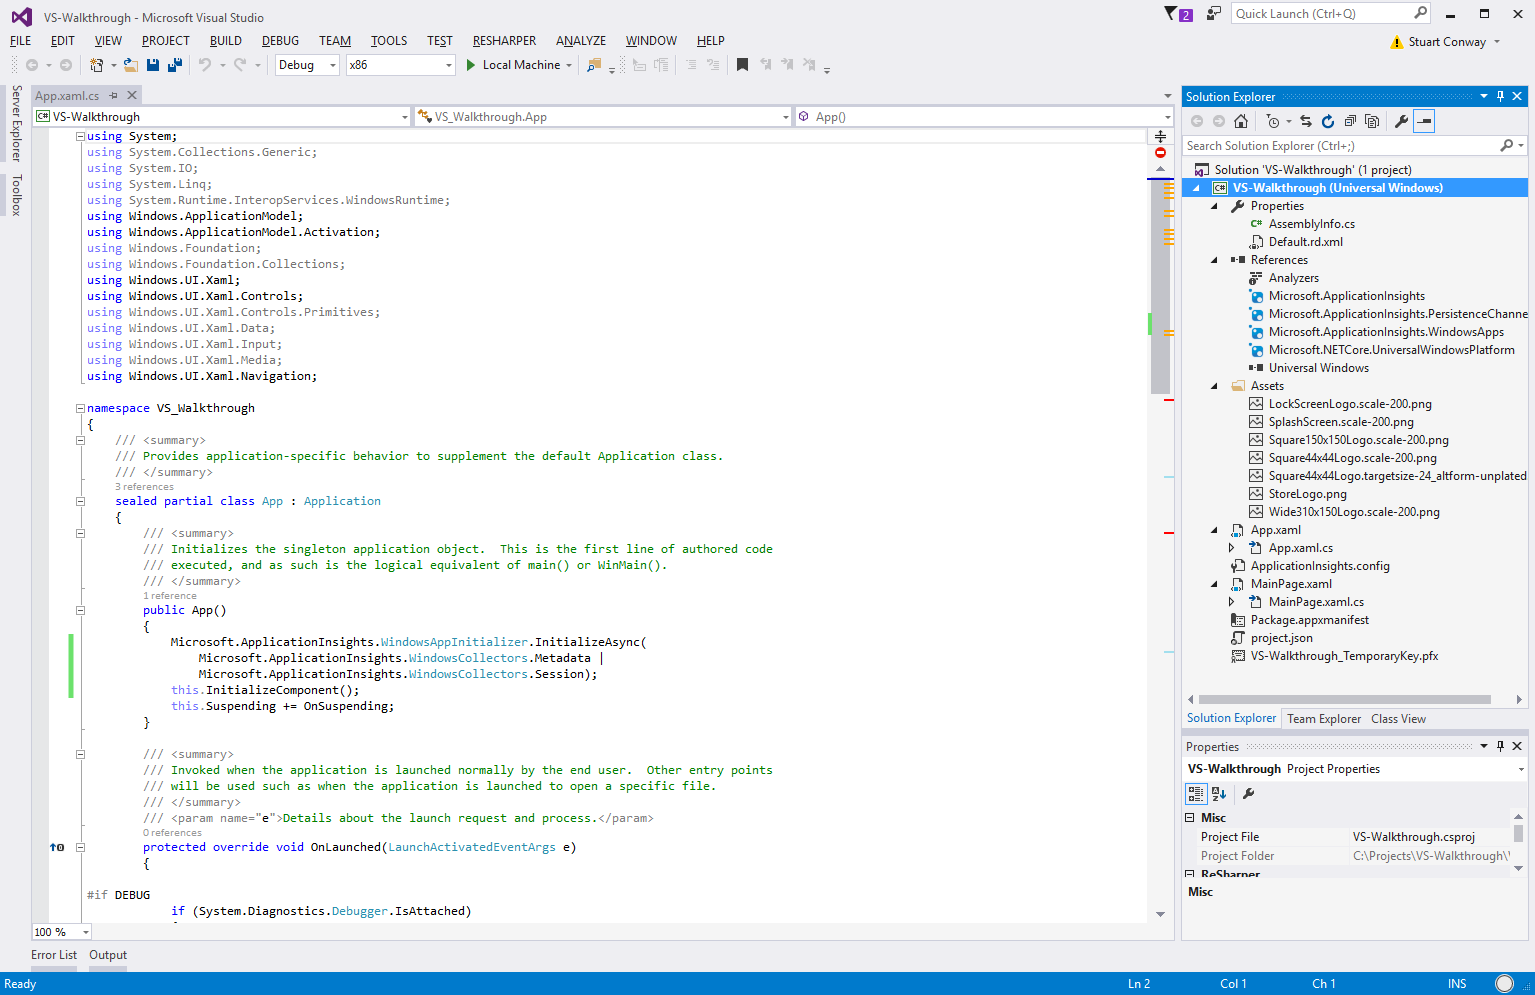Expand the MainPage.xaml.cs node
The height and width of the screenshot is (995, 1535).
(x=1232, y=602)
